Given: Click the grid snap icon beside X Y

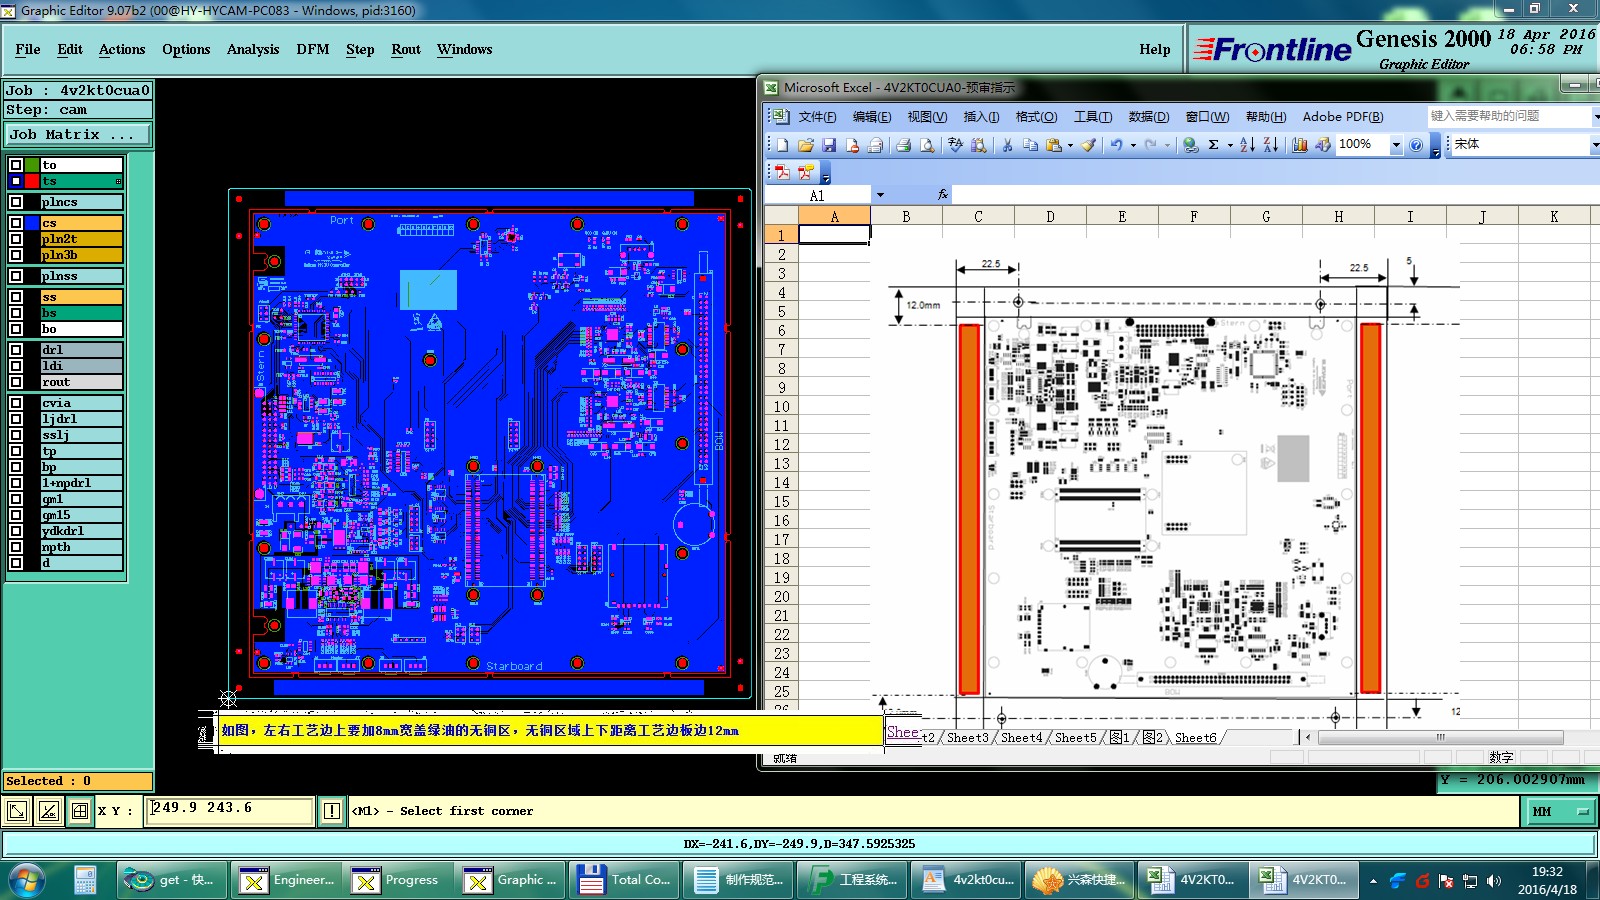Looking at the screenshot, I should tap(79, 811).
